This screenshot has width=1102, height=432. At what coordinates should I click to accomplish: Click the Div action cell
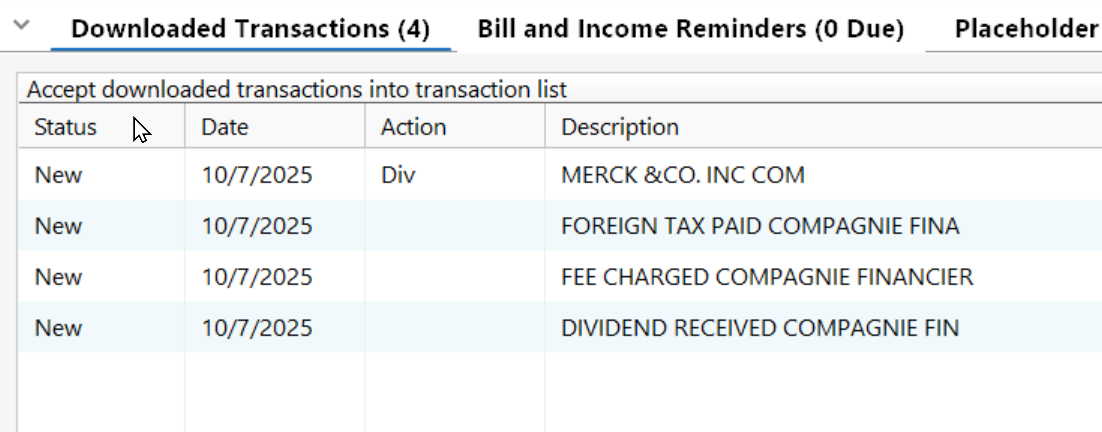(398, 176)
